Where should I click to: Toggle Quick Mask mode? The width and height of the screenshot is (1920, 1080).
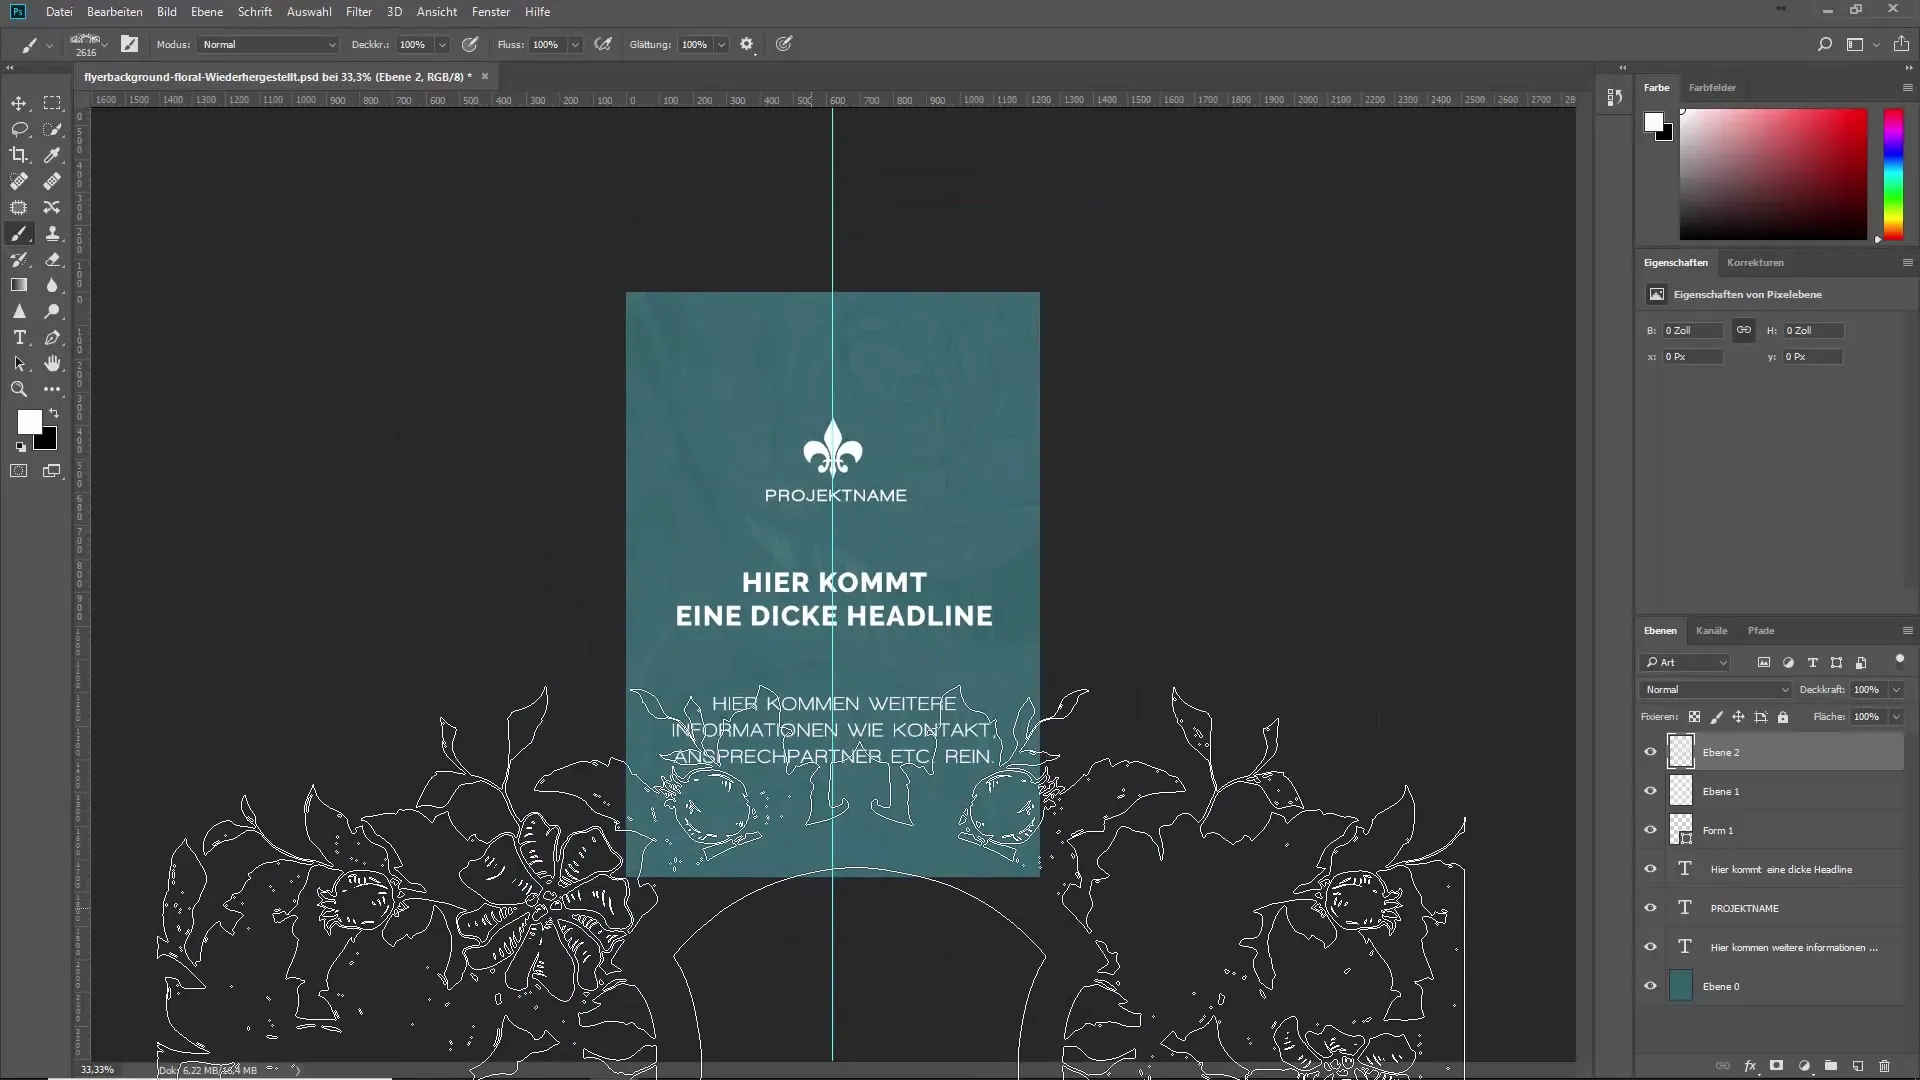(19, 471)
